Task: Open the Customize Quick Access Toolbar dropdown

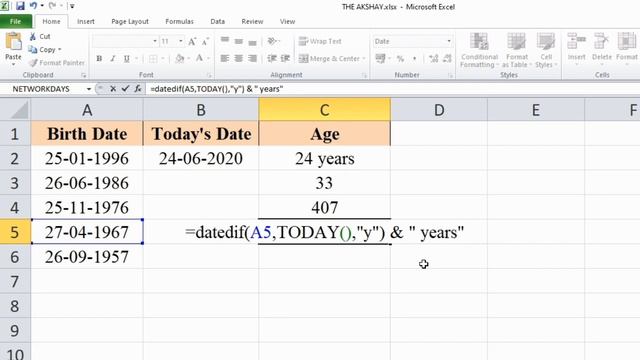Action: pos(72,6)
